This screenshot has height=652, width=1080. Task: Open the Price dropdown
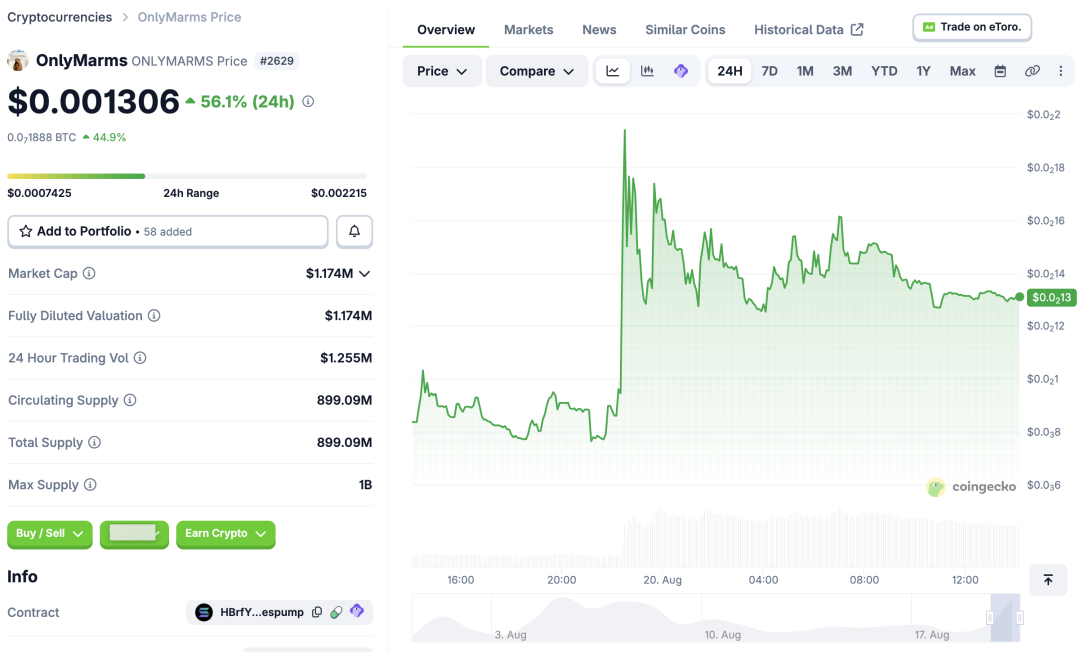[442, 71]
